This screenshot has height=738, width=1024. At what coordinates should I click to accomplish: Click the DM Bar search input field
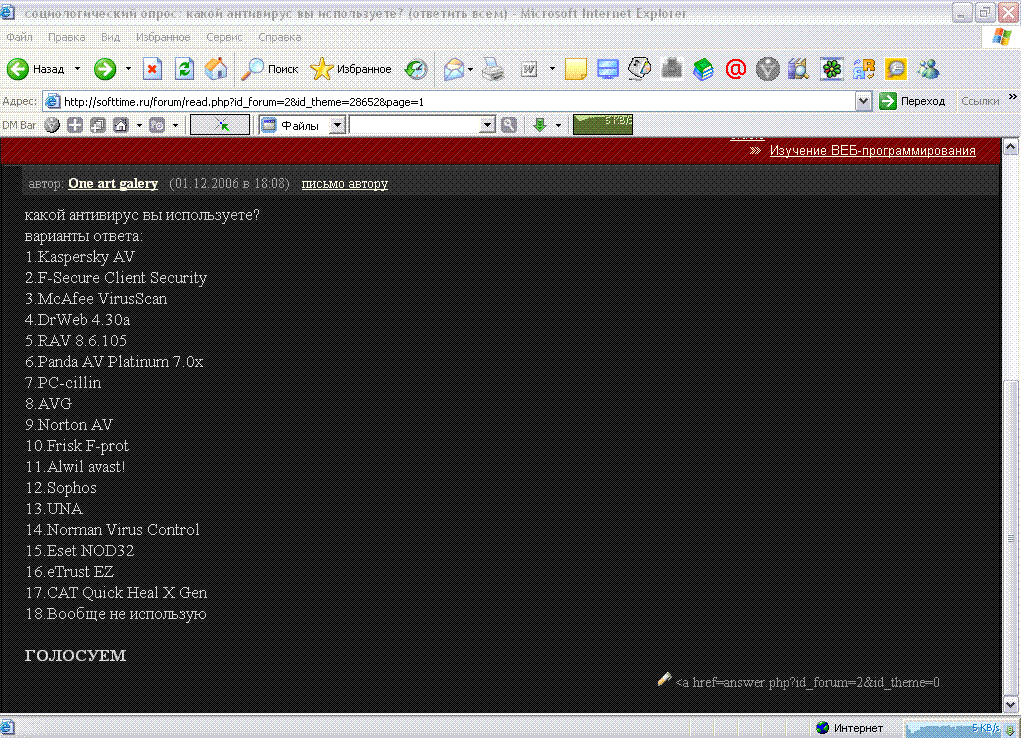tap(415, 125)
